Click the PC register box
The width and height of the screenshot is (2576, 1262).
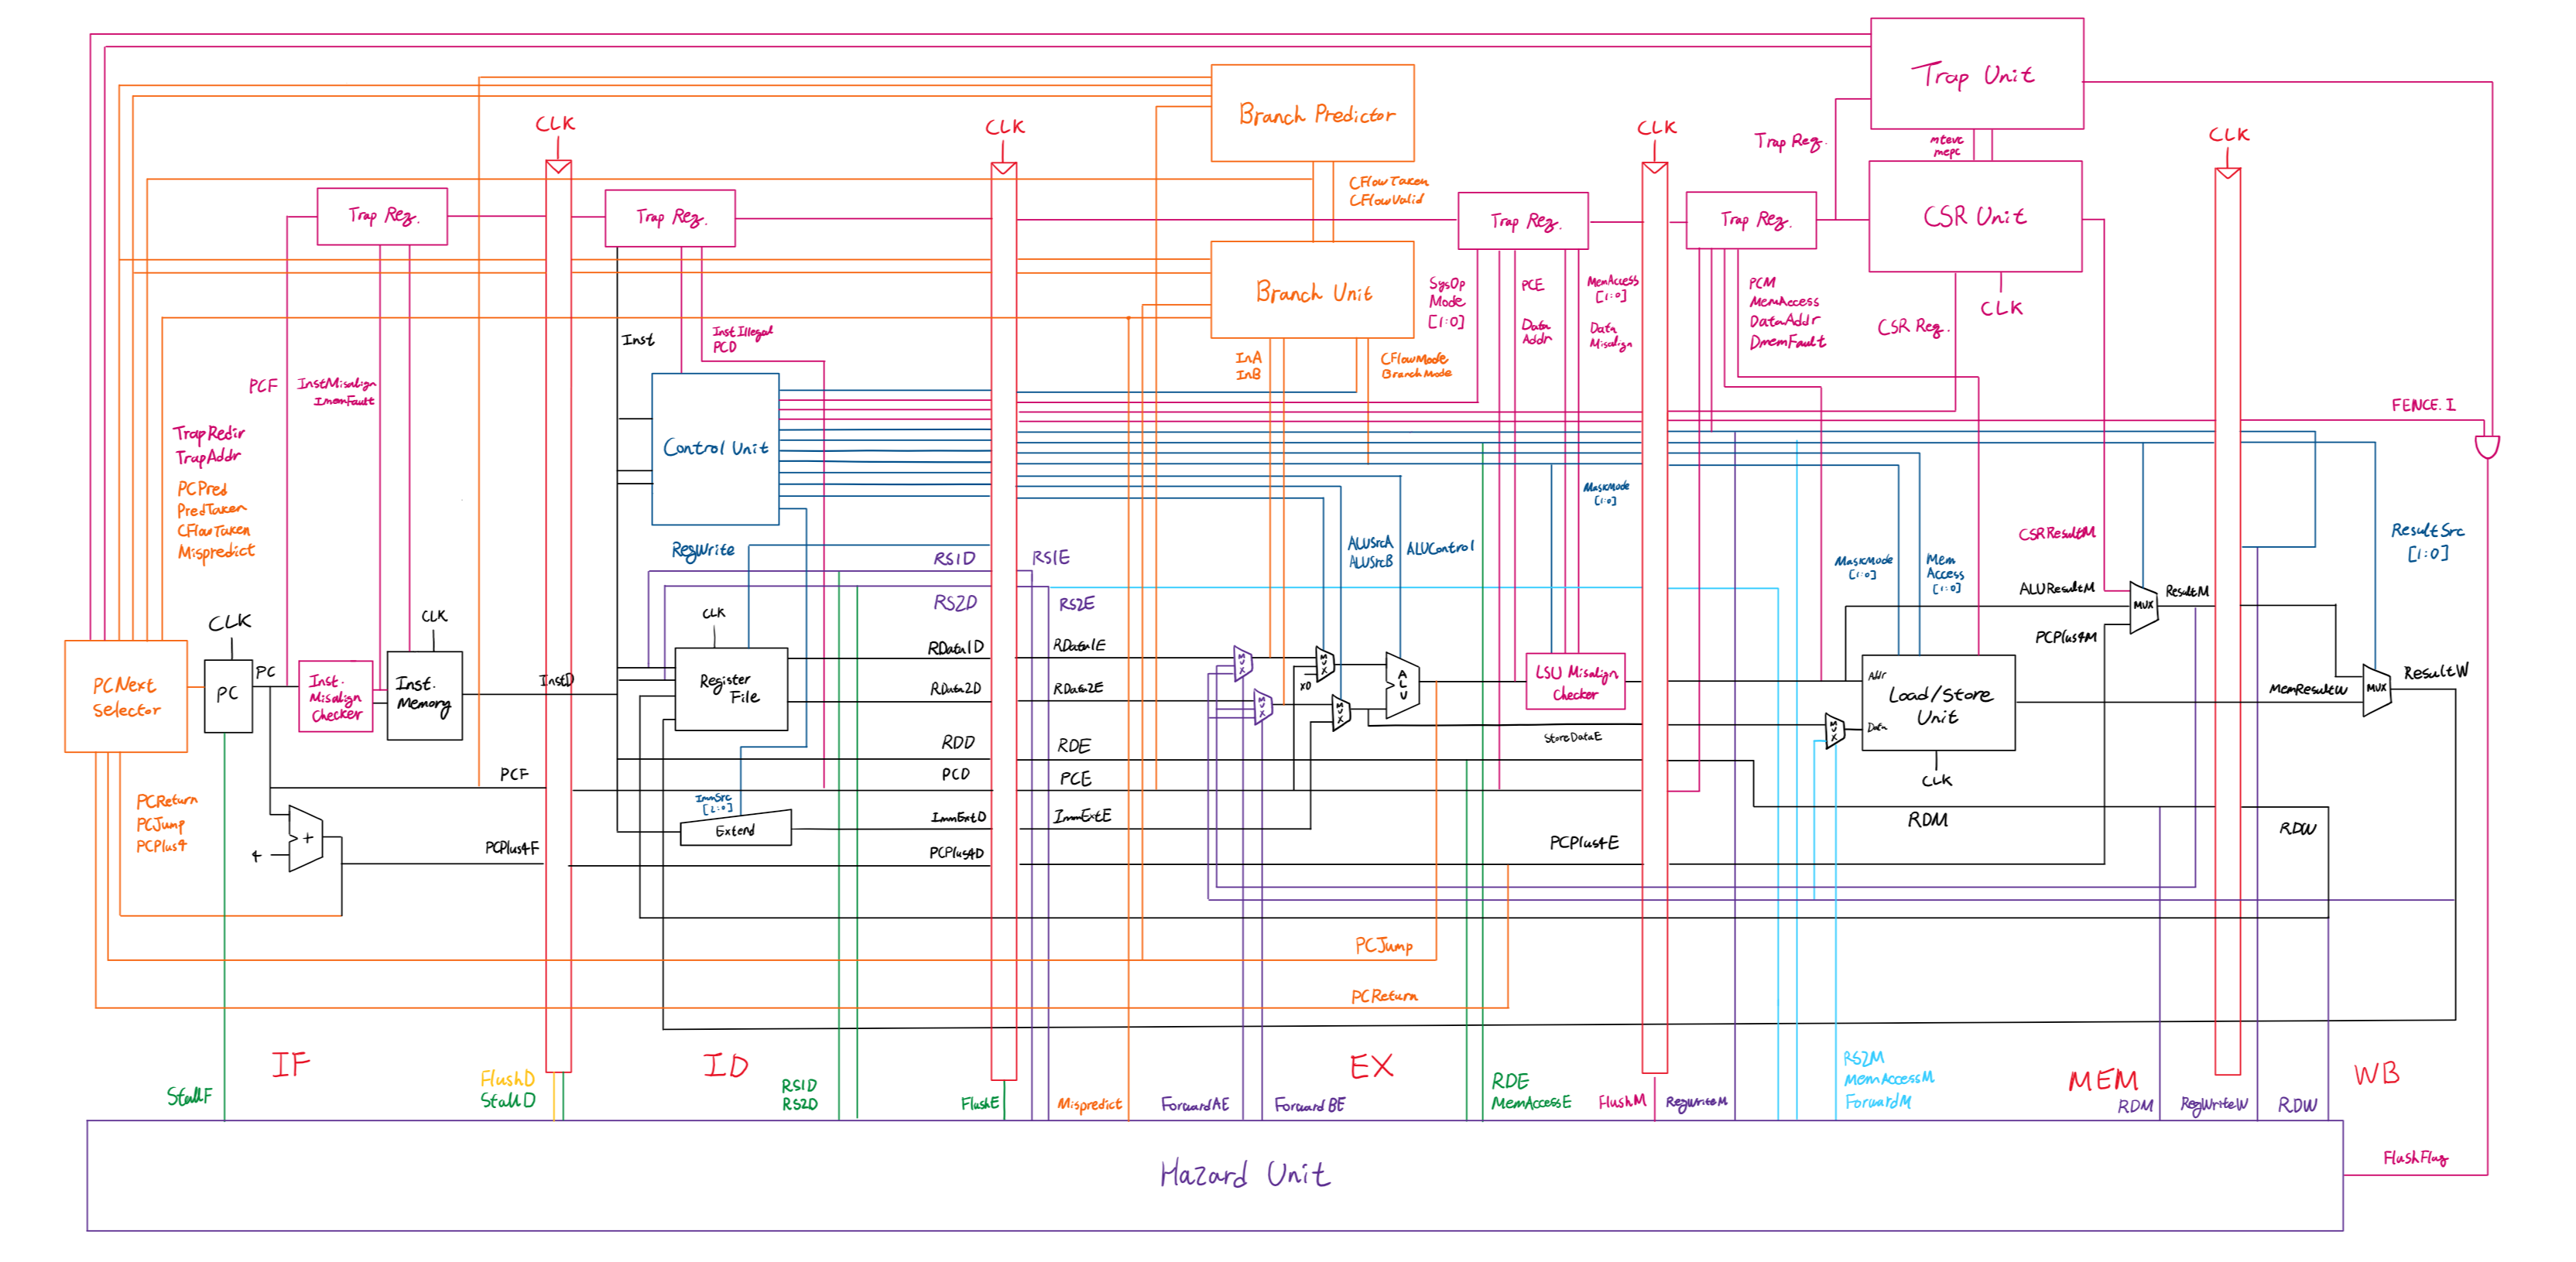228,695
